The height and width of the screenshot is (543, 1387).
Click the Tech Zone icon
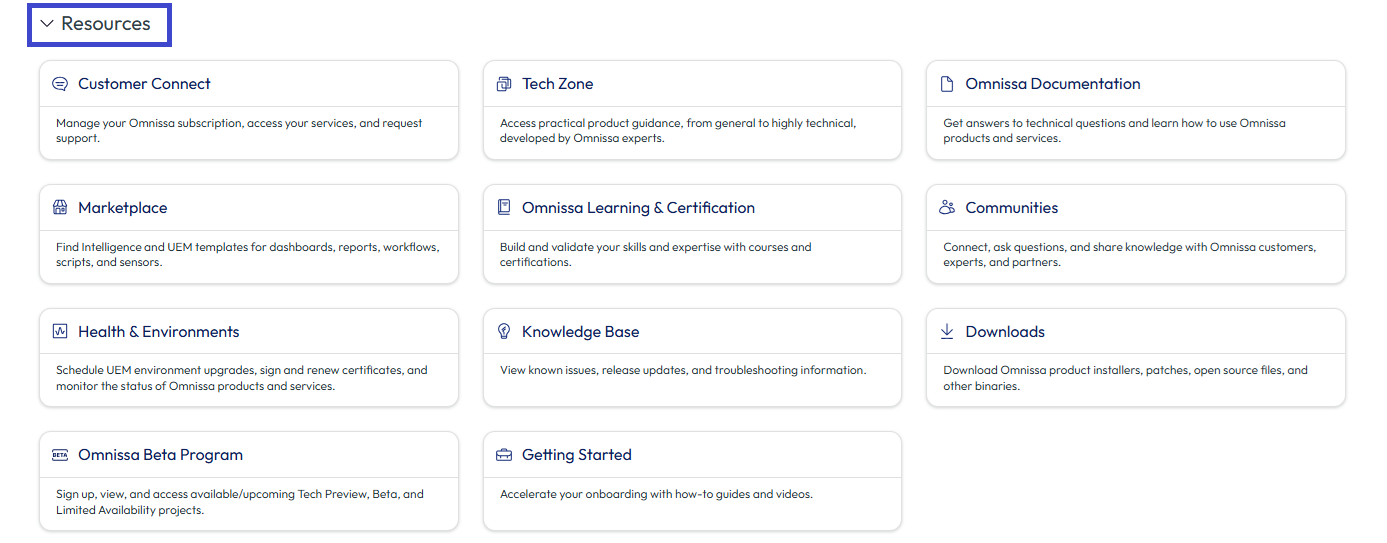point(504,84)
